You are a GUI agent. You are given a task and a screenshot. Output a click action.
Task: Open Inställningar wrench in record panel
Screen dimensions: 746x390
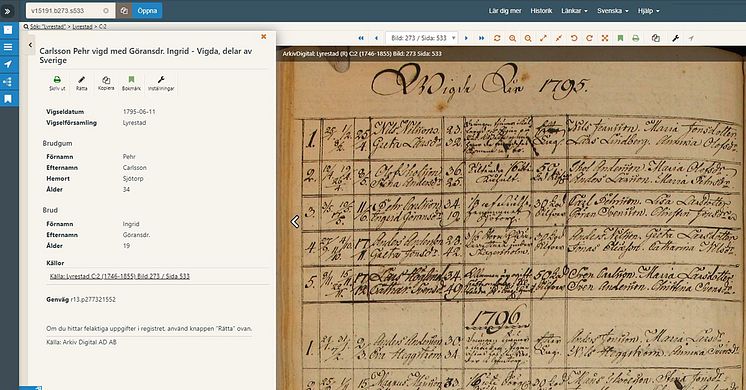[x=161, y=83]
